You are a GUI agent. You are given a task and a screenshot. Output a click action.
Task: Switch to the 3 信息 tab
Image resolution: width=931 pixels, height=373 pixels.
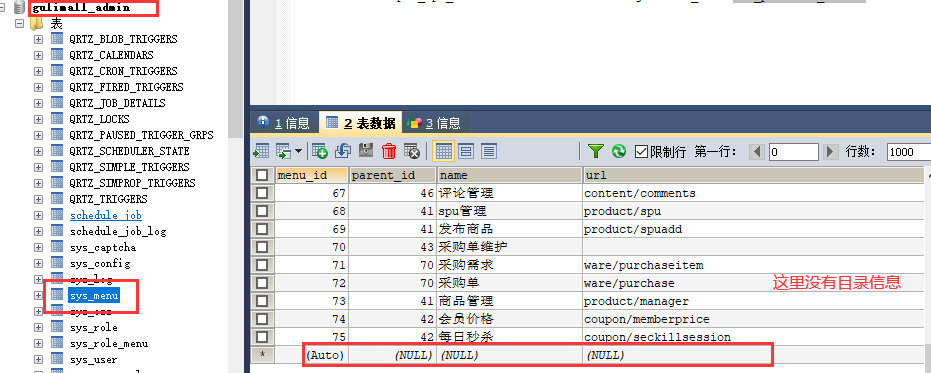pyautogui.click(x=435, y=123)
